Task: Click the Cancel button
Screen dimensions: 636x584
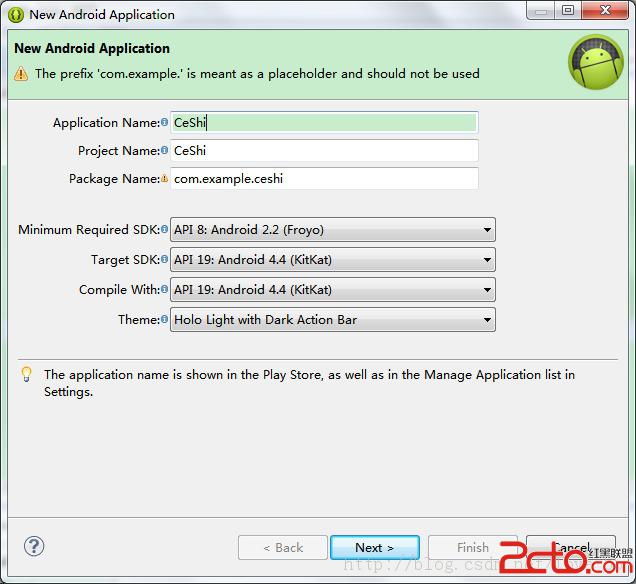Action: (571, 548)
